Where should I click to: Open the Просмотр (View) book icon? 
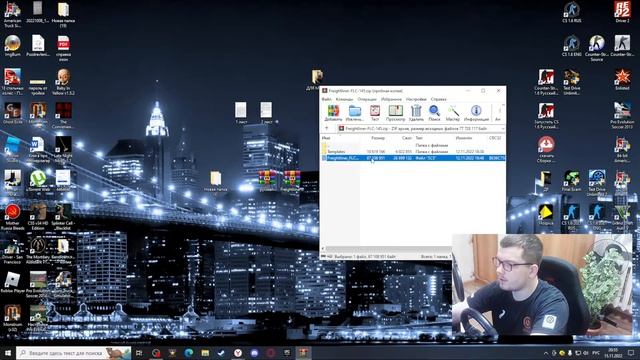point(395,113)
